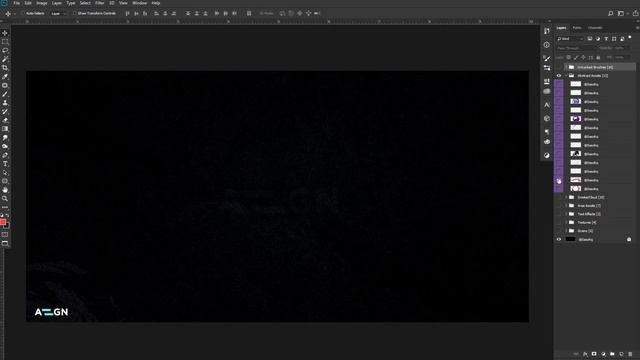Select the Lasso tool
Viewport: 640px width, 360px height.
[x=5, y=50]
